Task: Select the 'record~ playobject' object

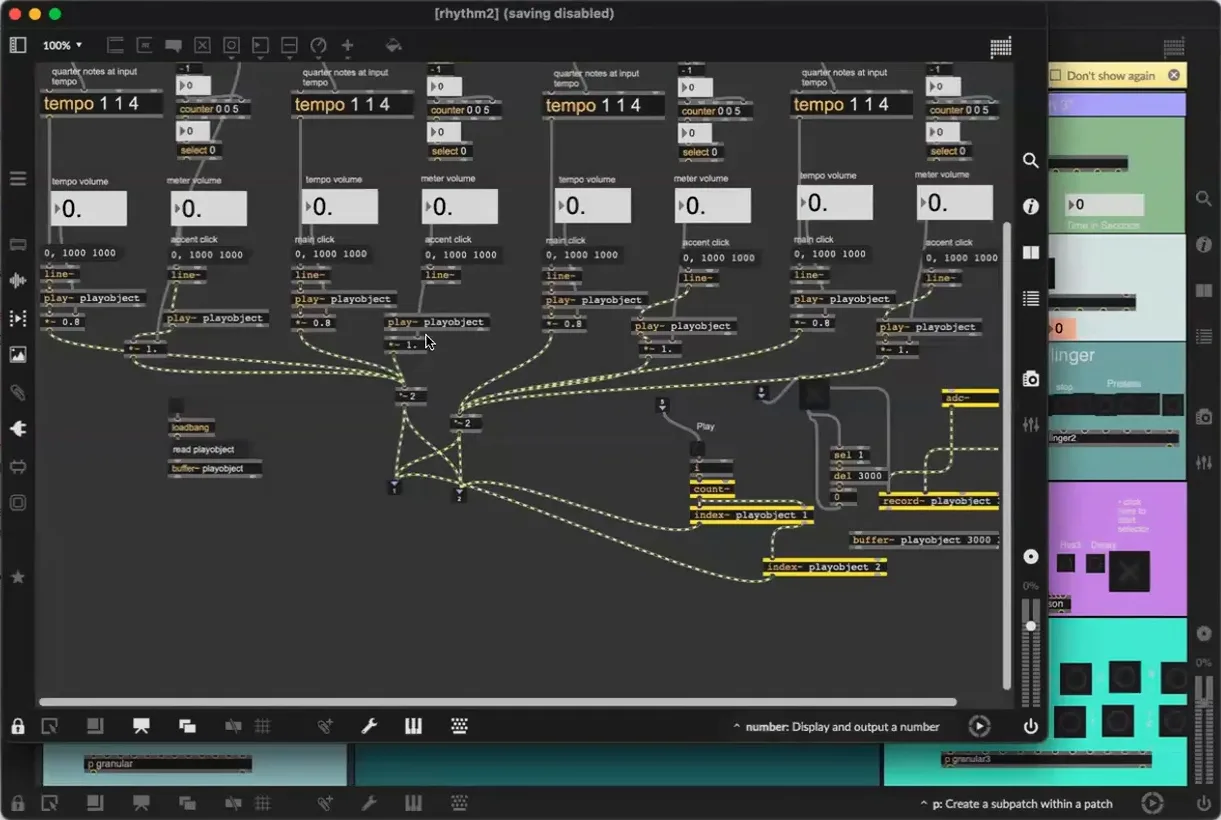Action: point(939,501)
